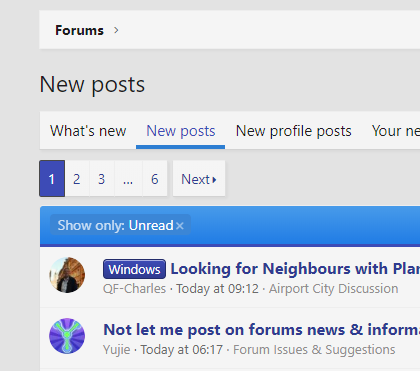Open QF-Charles user name link
Viewport: 420px width, 371px height.
134,289
